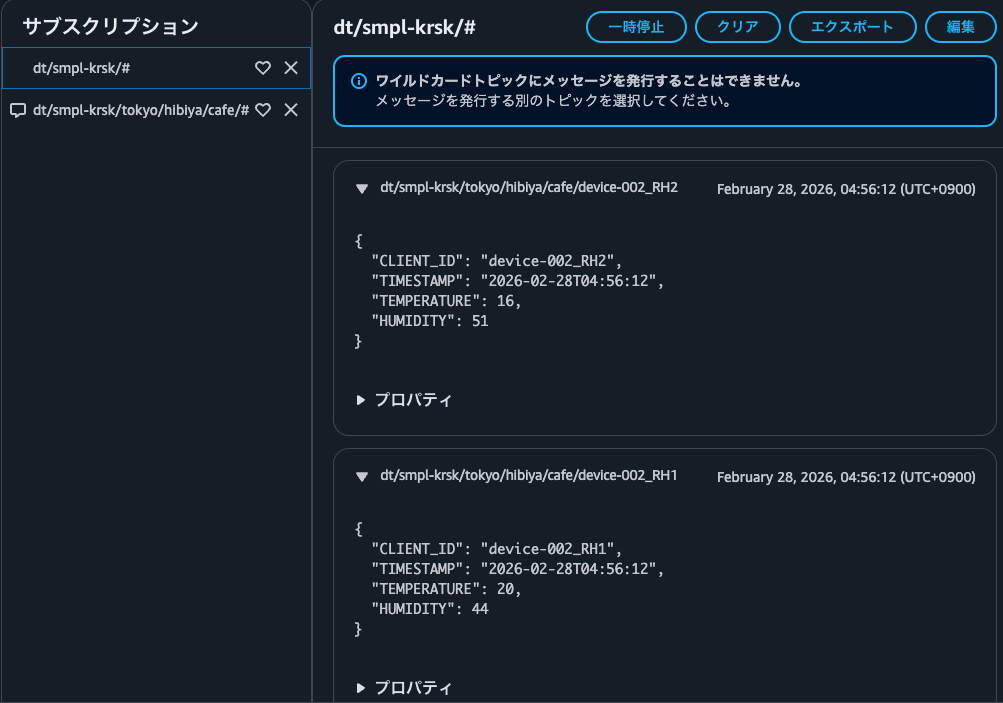The width and height of the screenshot is (1003, 703).
Task: Click the device-002_RH2 topic name header
Action: coord(529,188)
